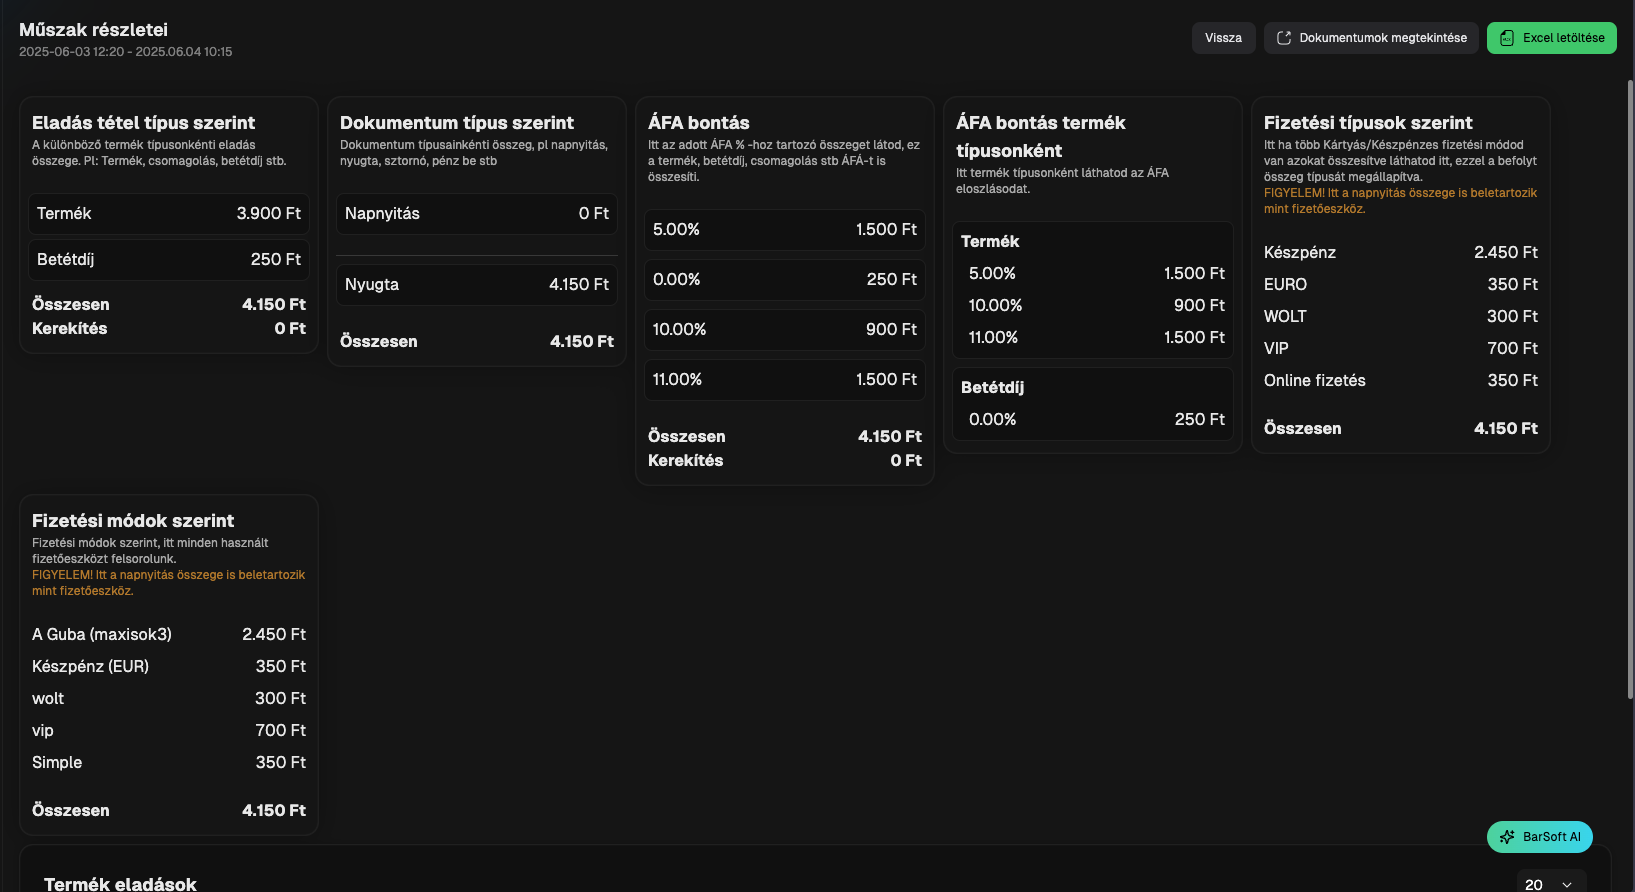This screenshot has height=892, width=1635.
Task: Select the 11.00% row in ÁFA bontás
Action: [785, 380]
